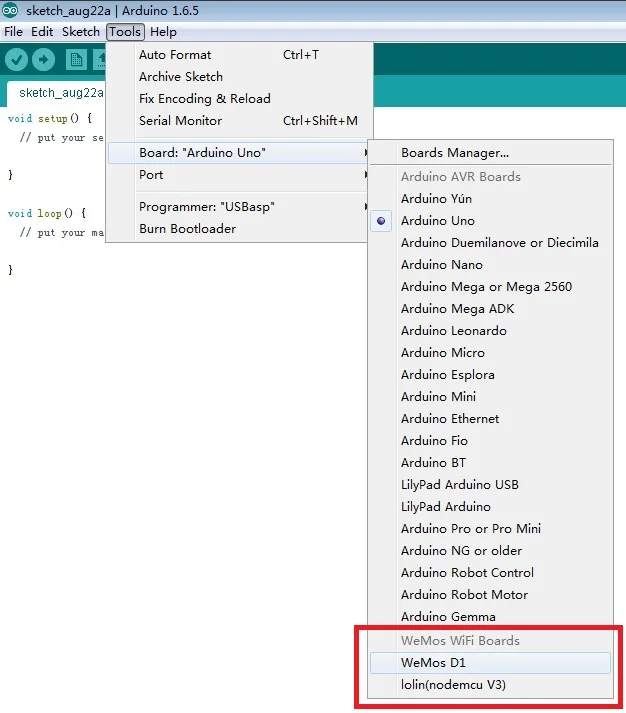626x713 pixels.
Task: Close the Tools menu via its header
Action: point(125,32)
